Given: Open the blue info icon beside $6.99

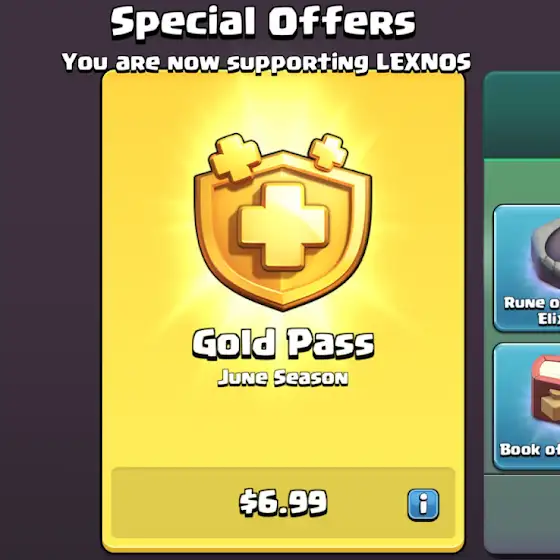Looking at the screenshot, I should (423, 505).
